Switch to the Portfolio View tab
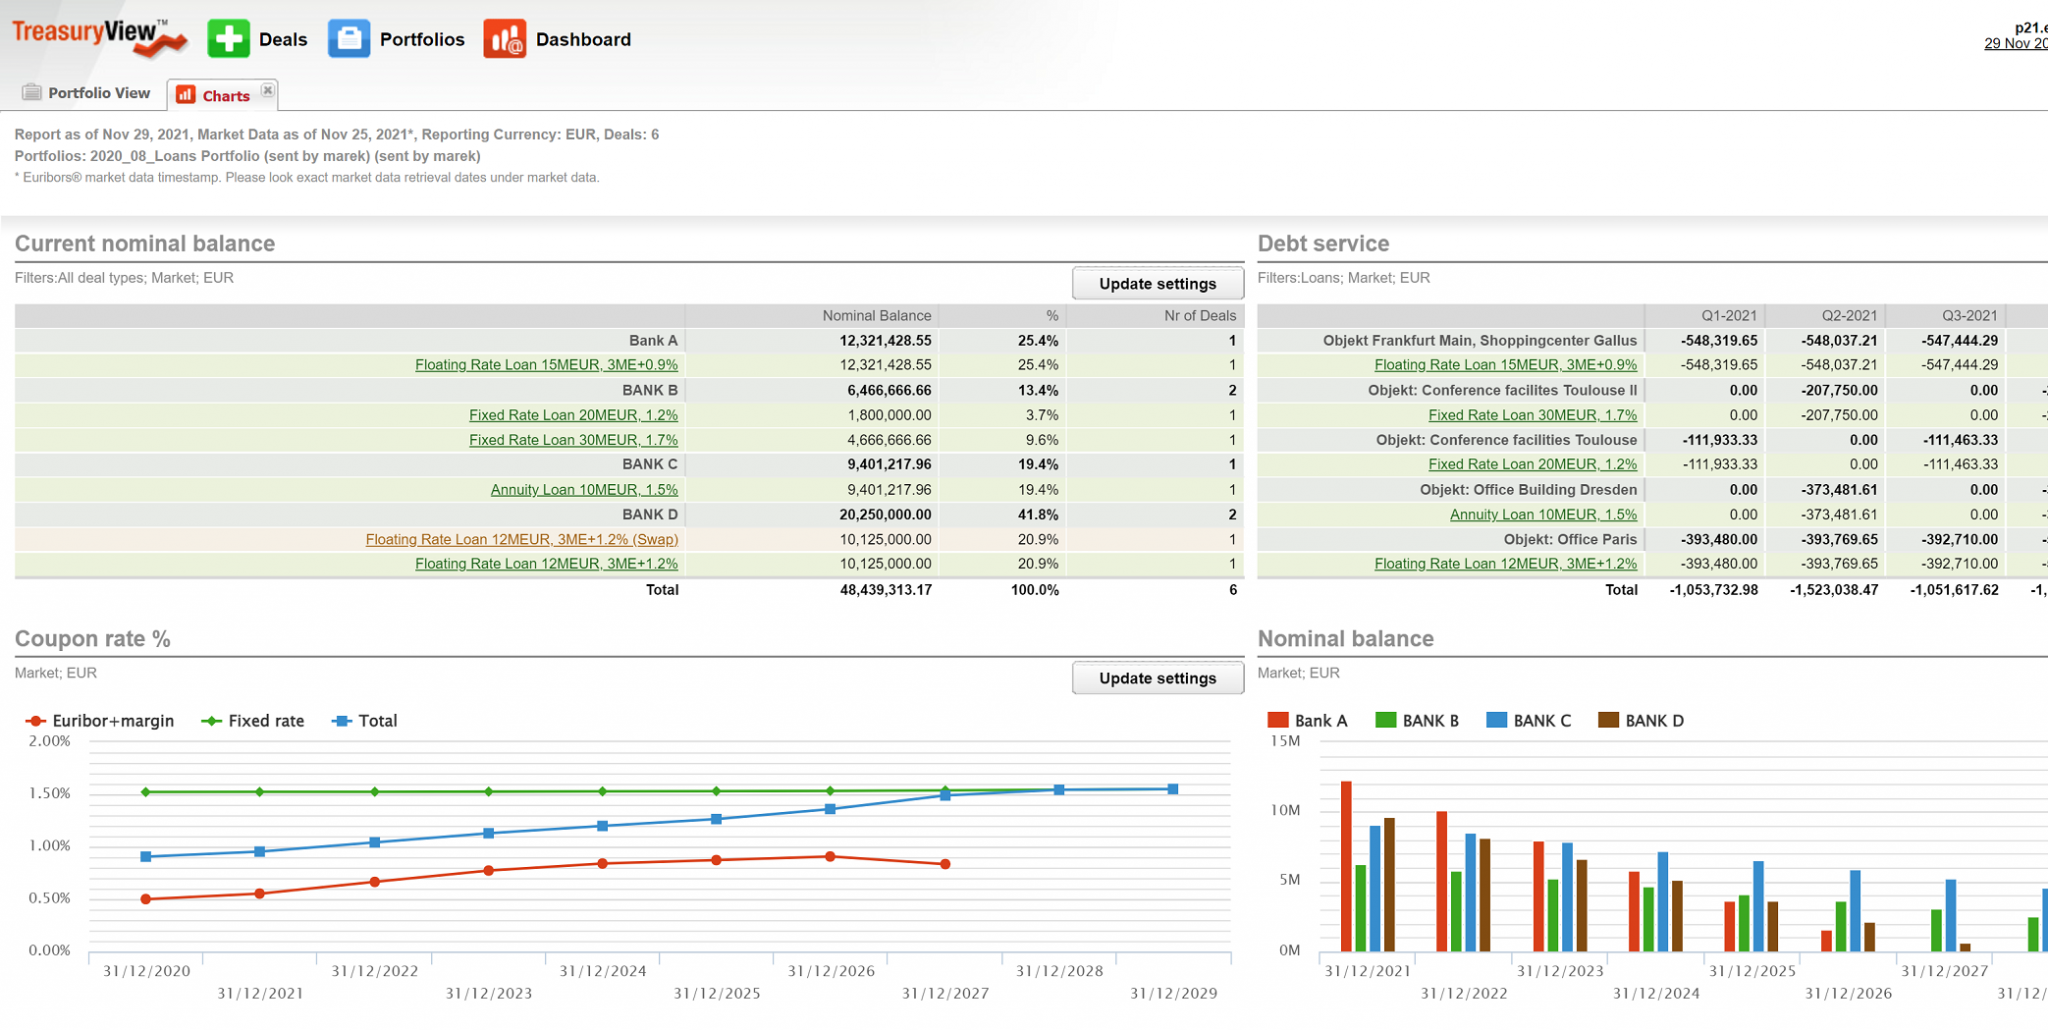This screenshot has width=2048, height=1030. [x=98, y=92]
